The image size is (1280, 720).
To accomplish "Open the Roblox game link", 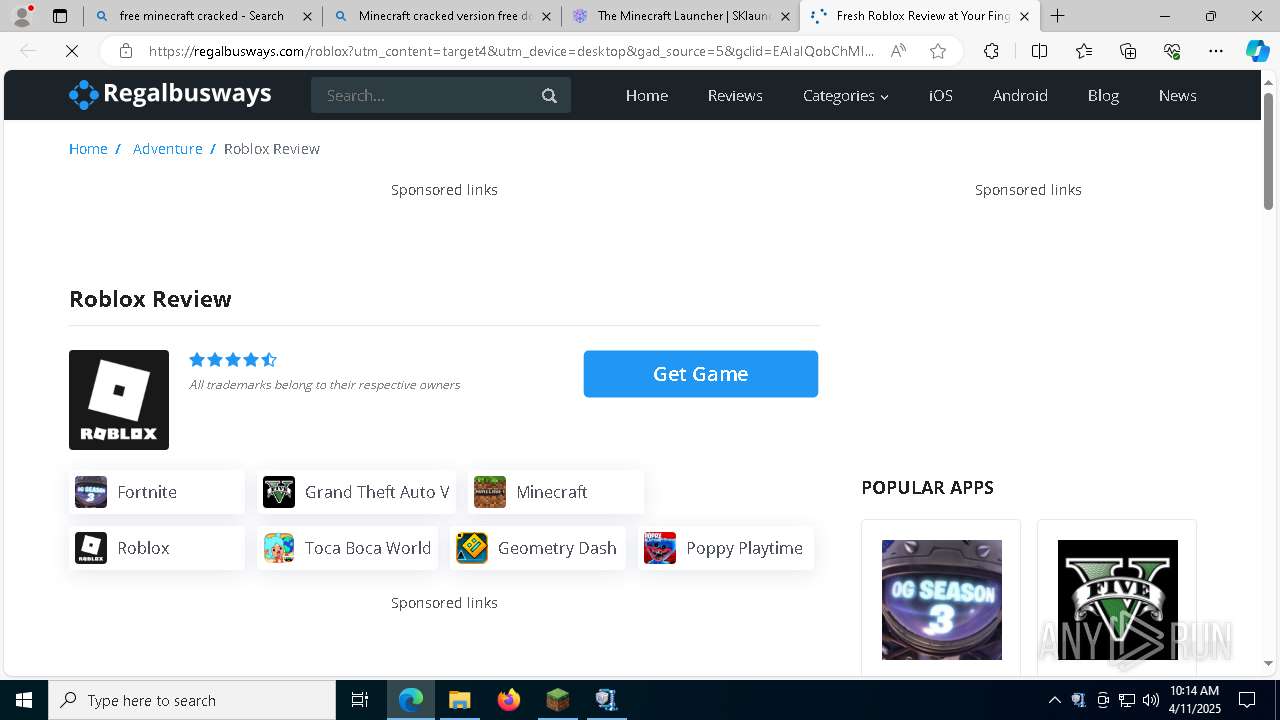I will [x=157, y=548].
